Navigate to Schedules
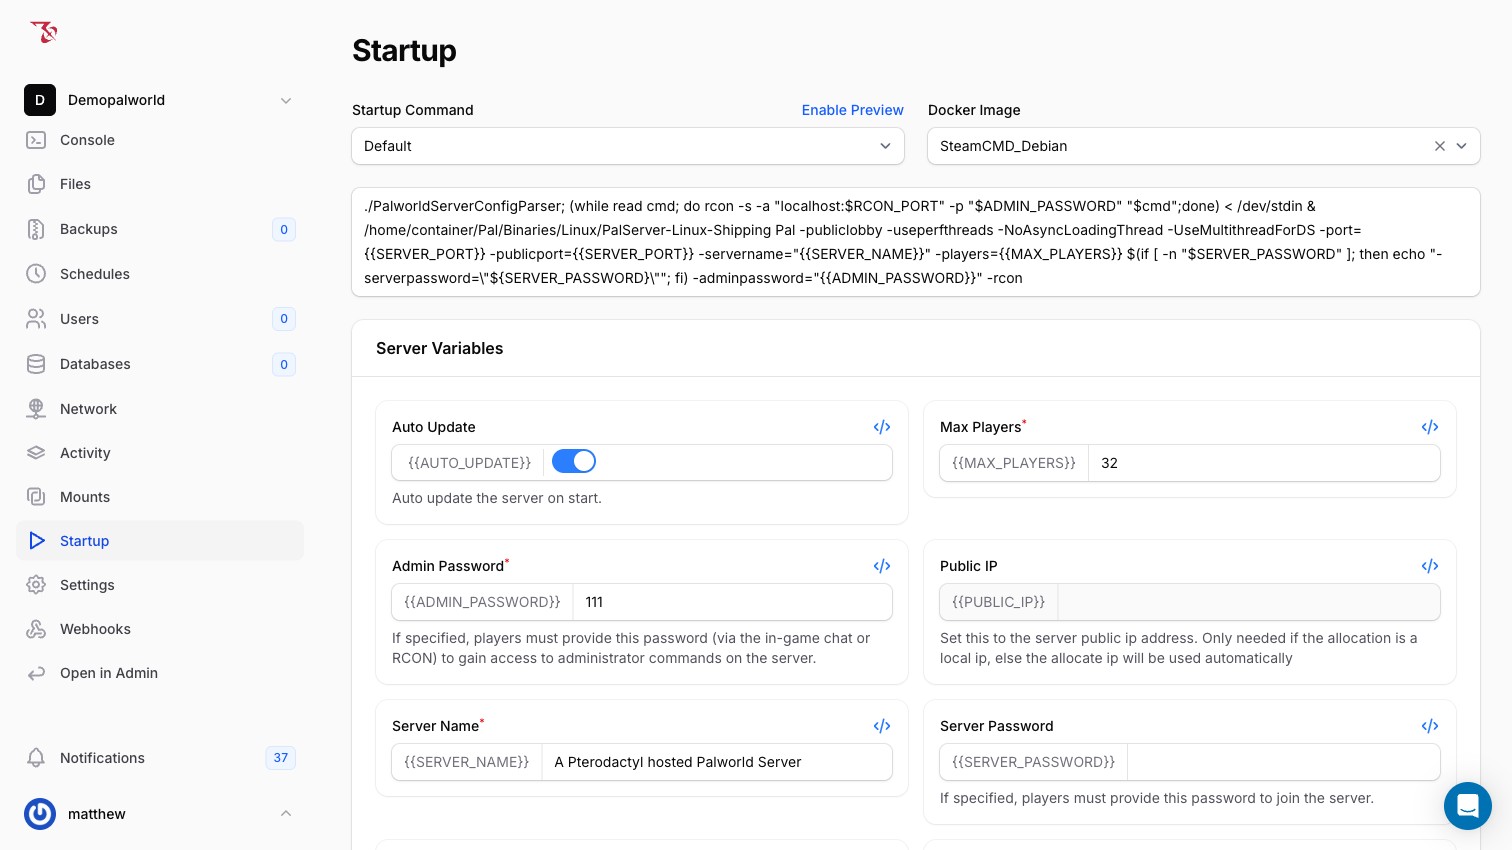The width and height of the screenshot is (1512, 850). click(160, 274)
